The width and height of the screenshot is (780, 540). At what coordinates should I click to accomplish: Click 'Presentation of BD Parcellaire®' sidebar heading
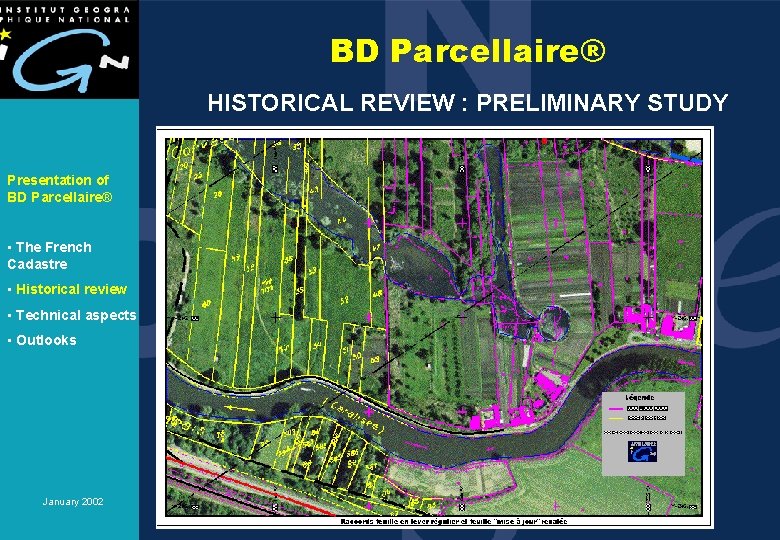point(60,188)
